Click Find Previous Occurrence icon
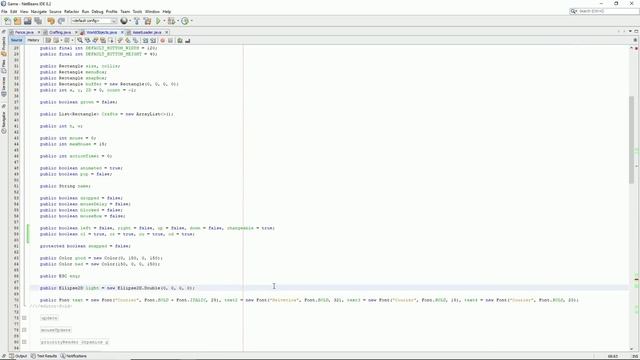 [87, 40]
